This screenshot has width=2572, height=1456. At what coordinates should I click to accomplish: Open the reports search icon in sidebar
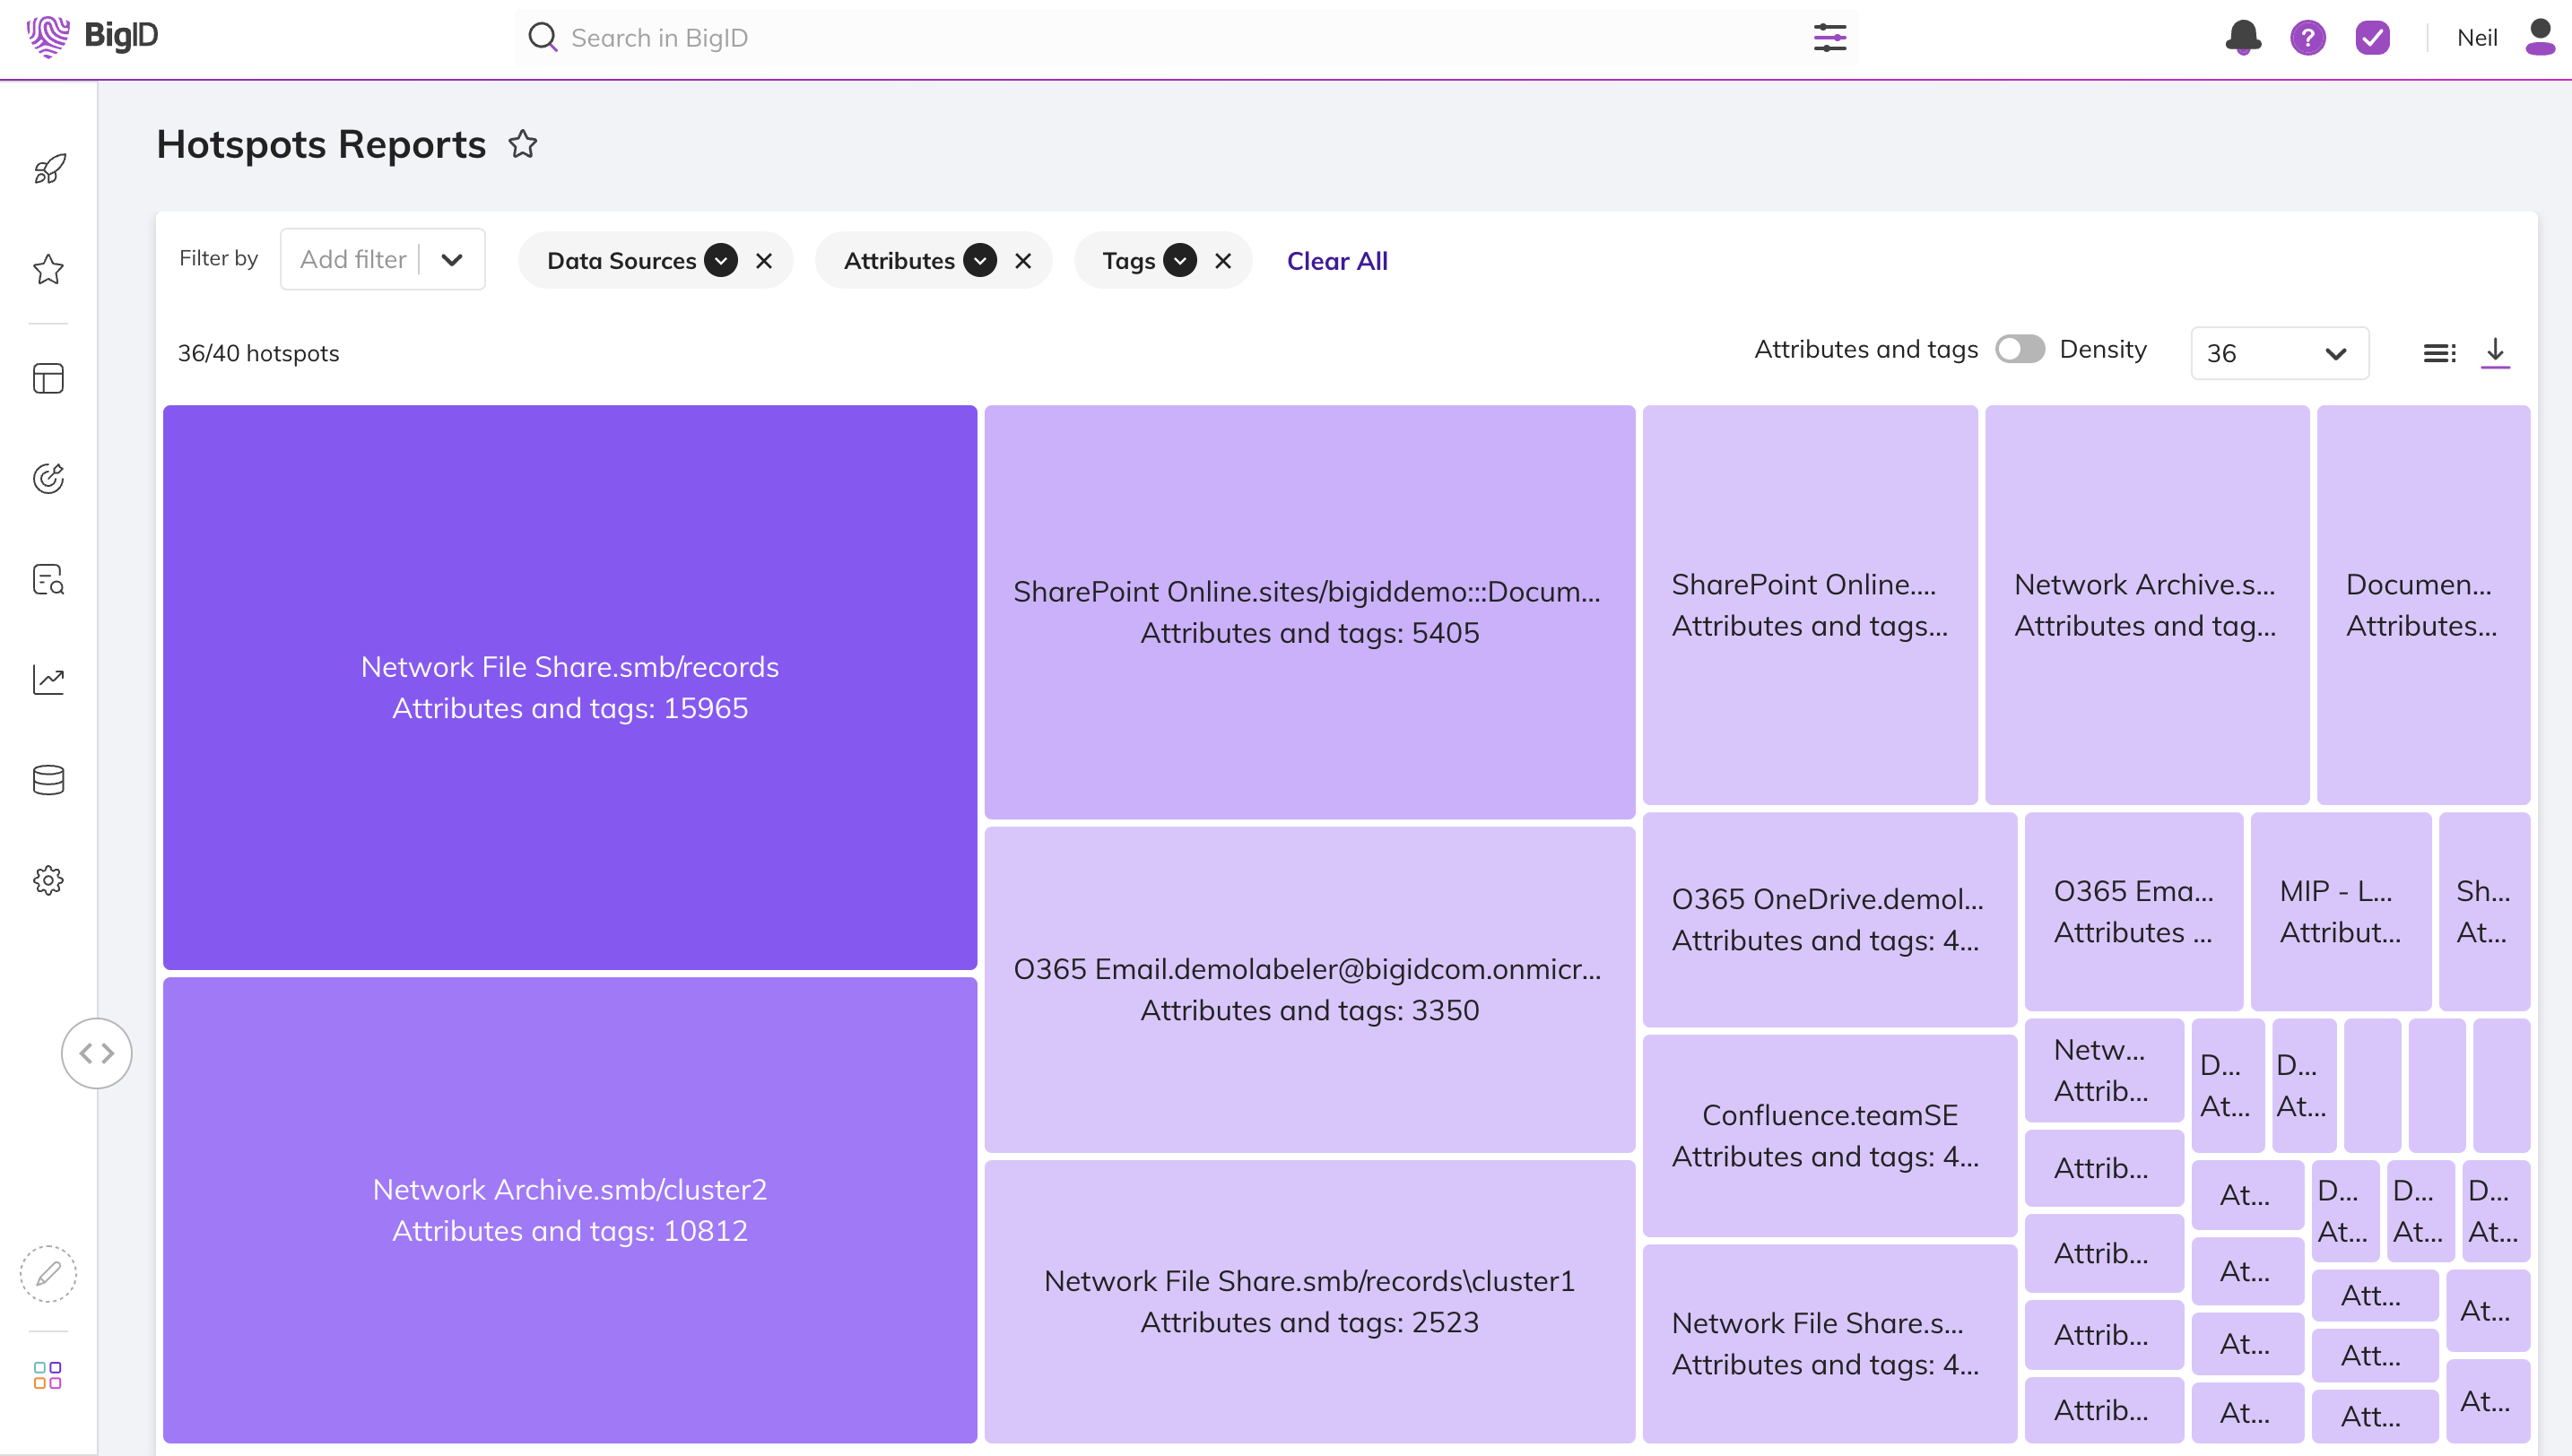48,580
